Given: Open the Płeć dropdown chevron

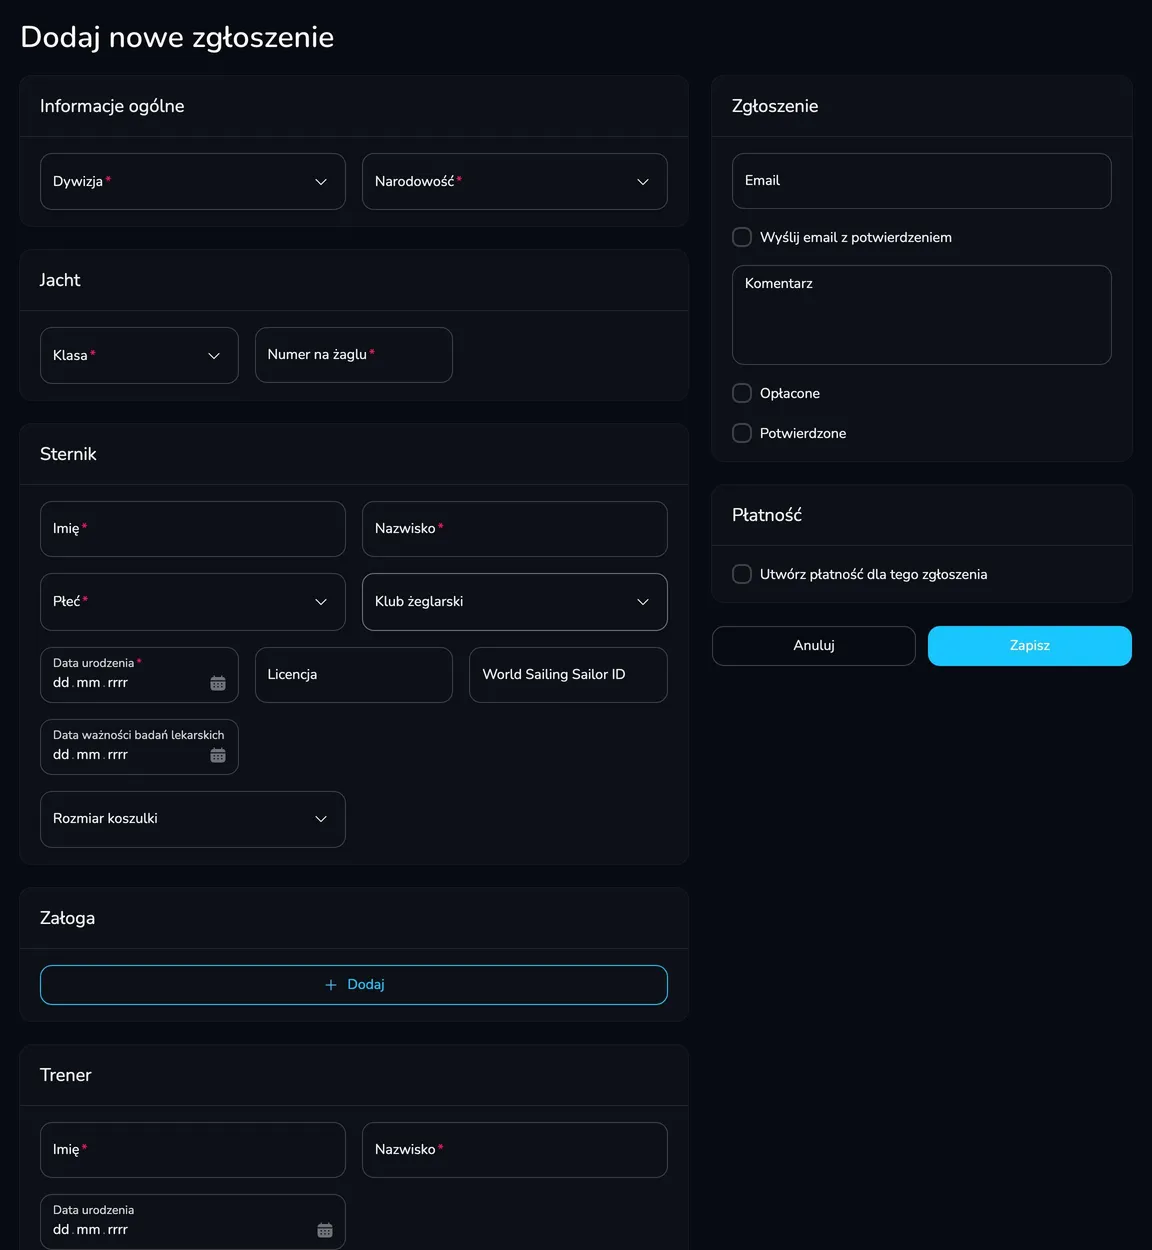Looking at the screenshot, I should tap(321, 602).
